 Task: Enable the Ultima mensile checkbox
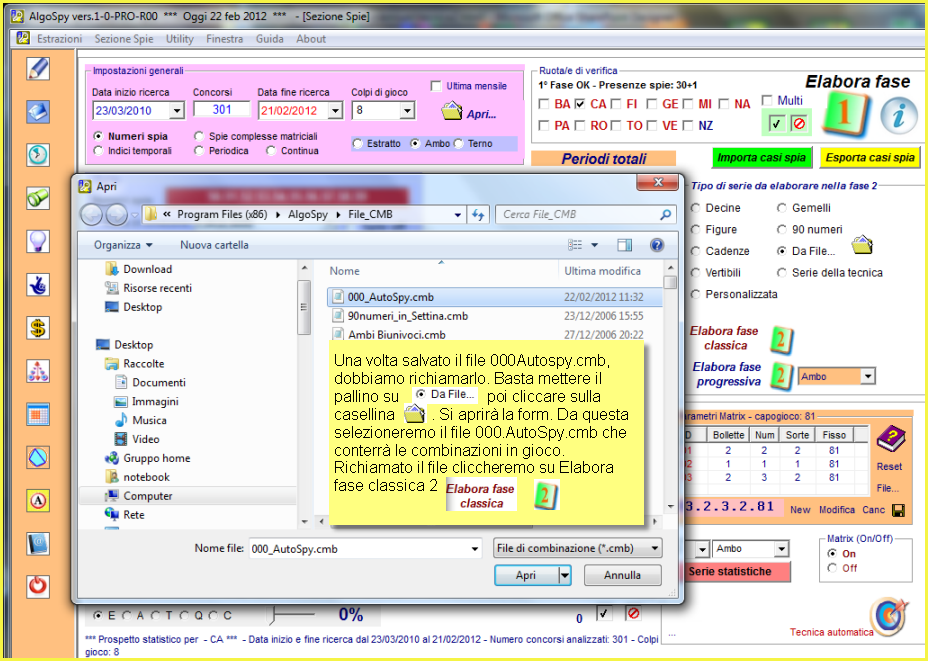(x=436, y=86)
